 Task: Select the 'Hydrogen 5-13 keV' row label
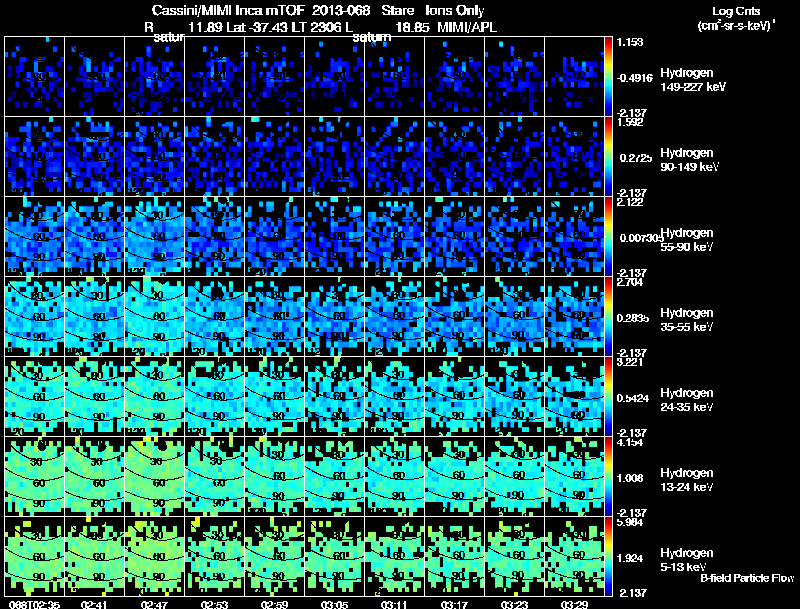coord(687,560)
